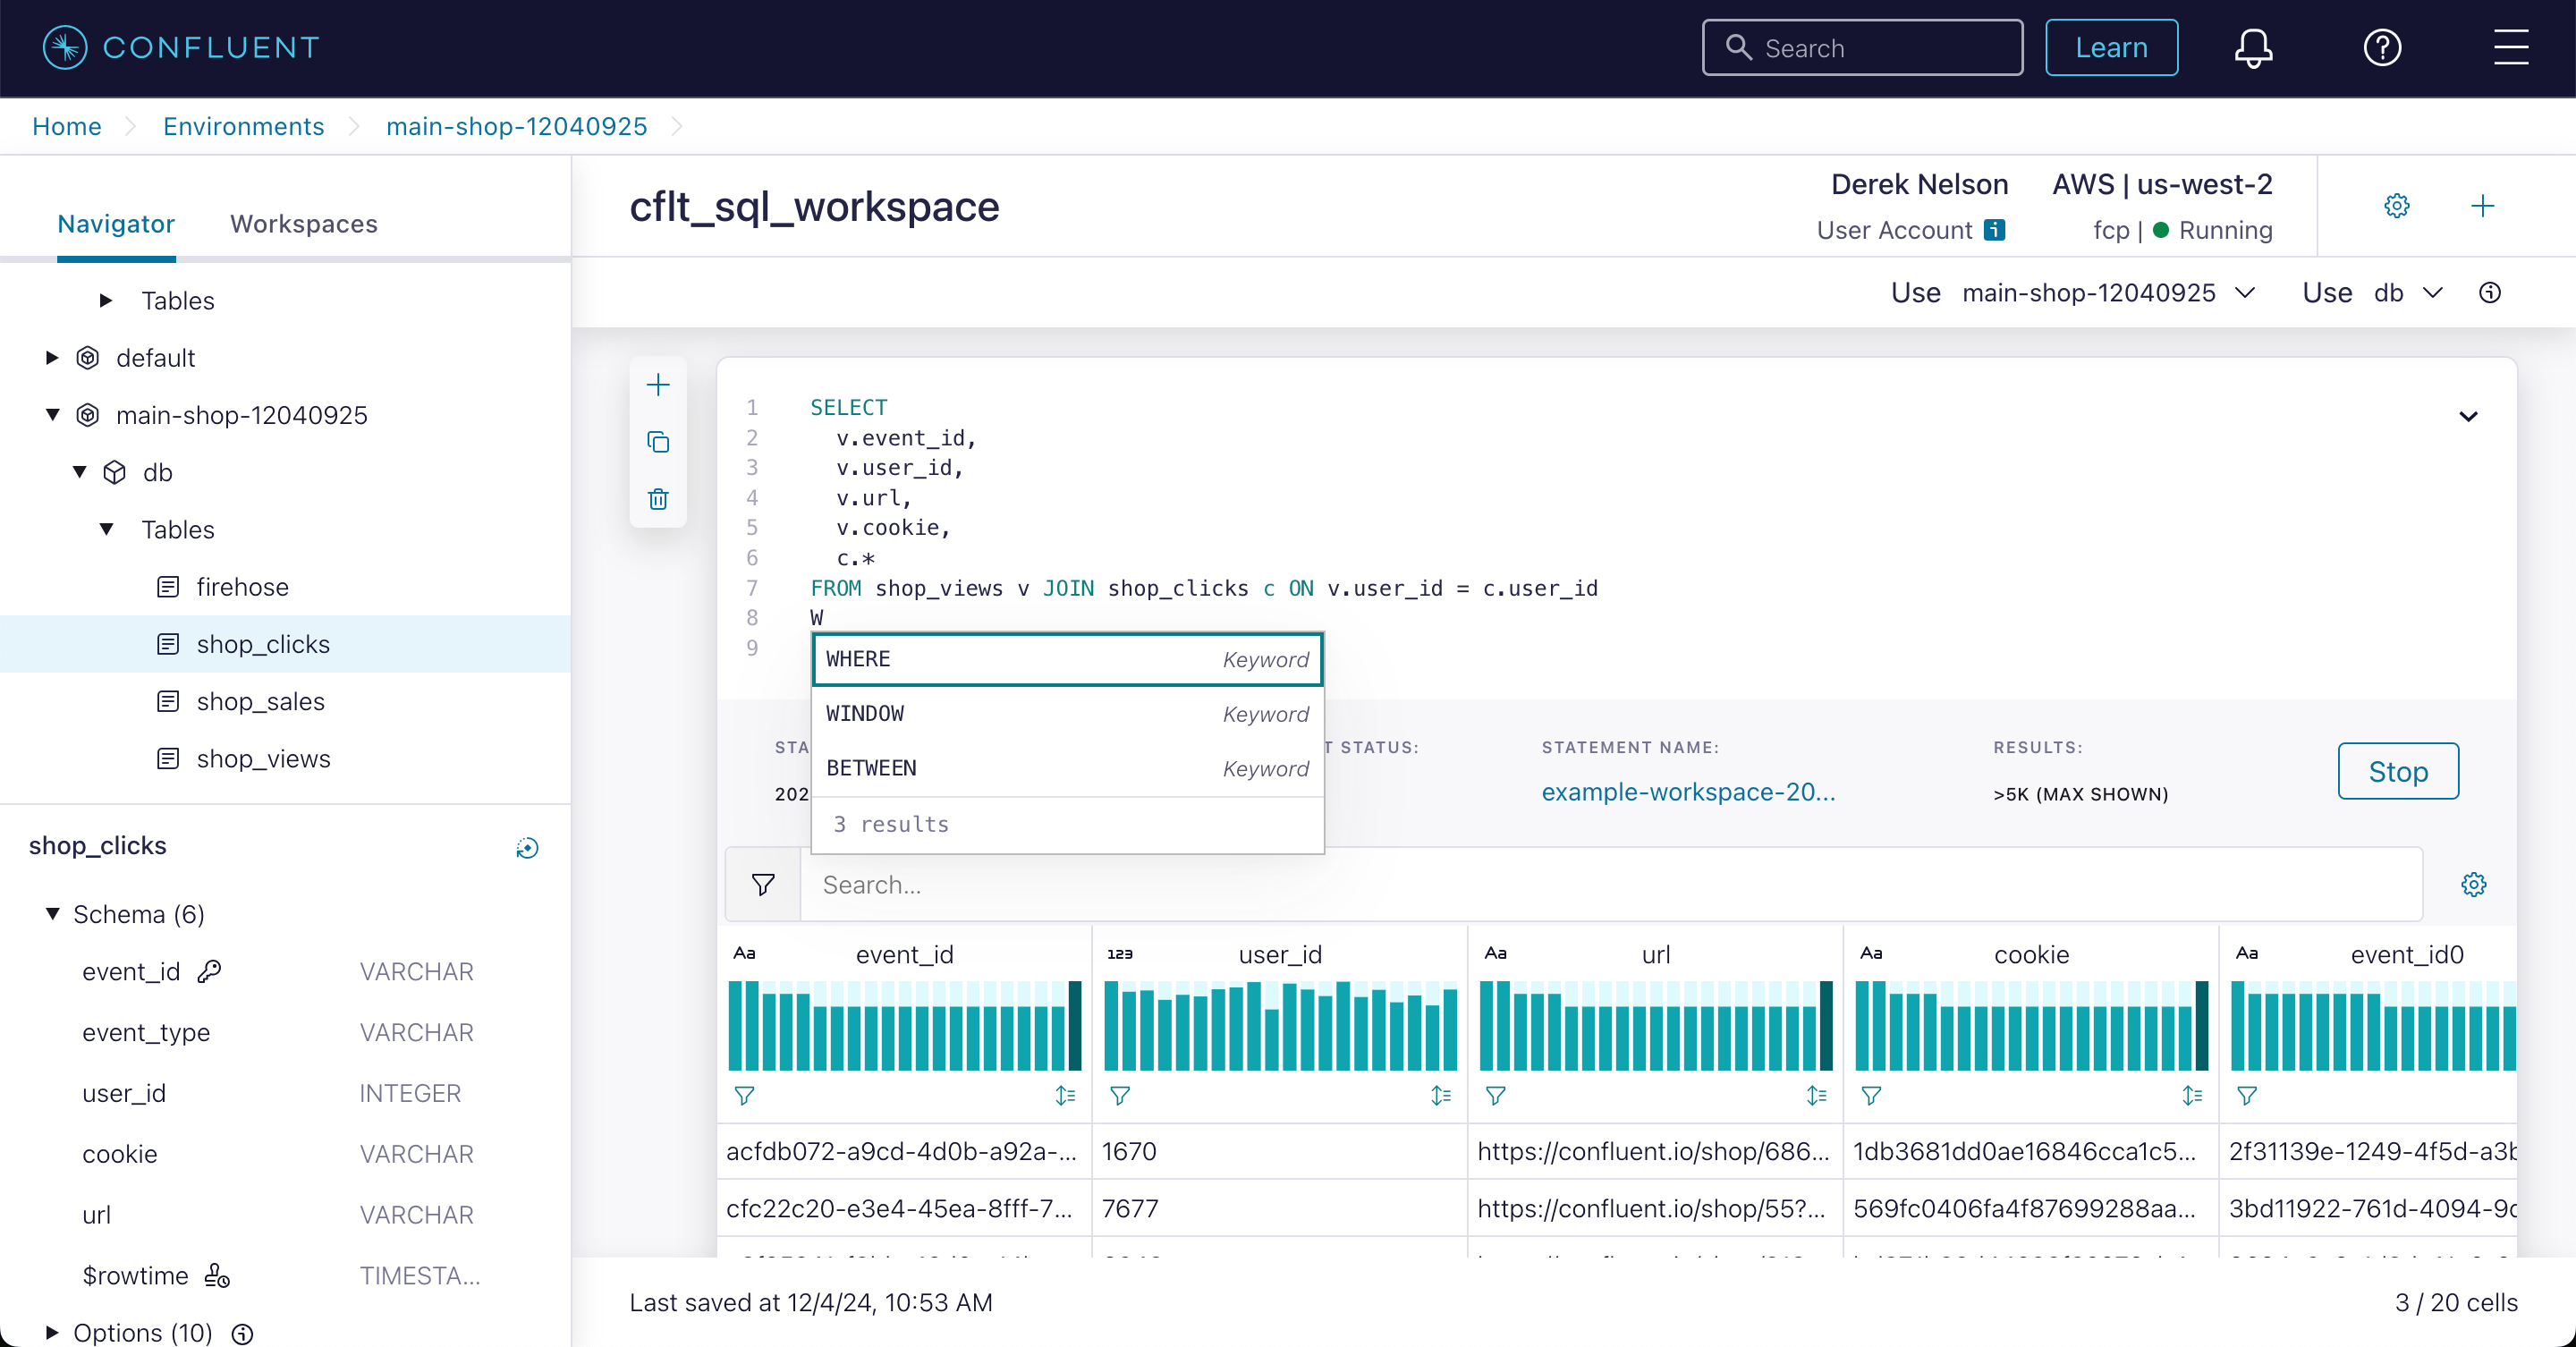Screen dimensions: 2576x1347
Task: Sort the event_id column
Action: pyautogui.click(x=1065, y=1095)
